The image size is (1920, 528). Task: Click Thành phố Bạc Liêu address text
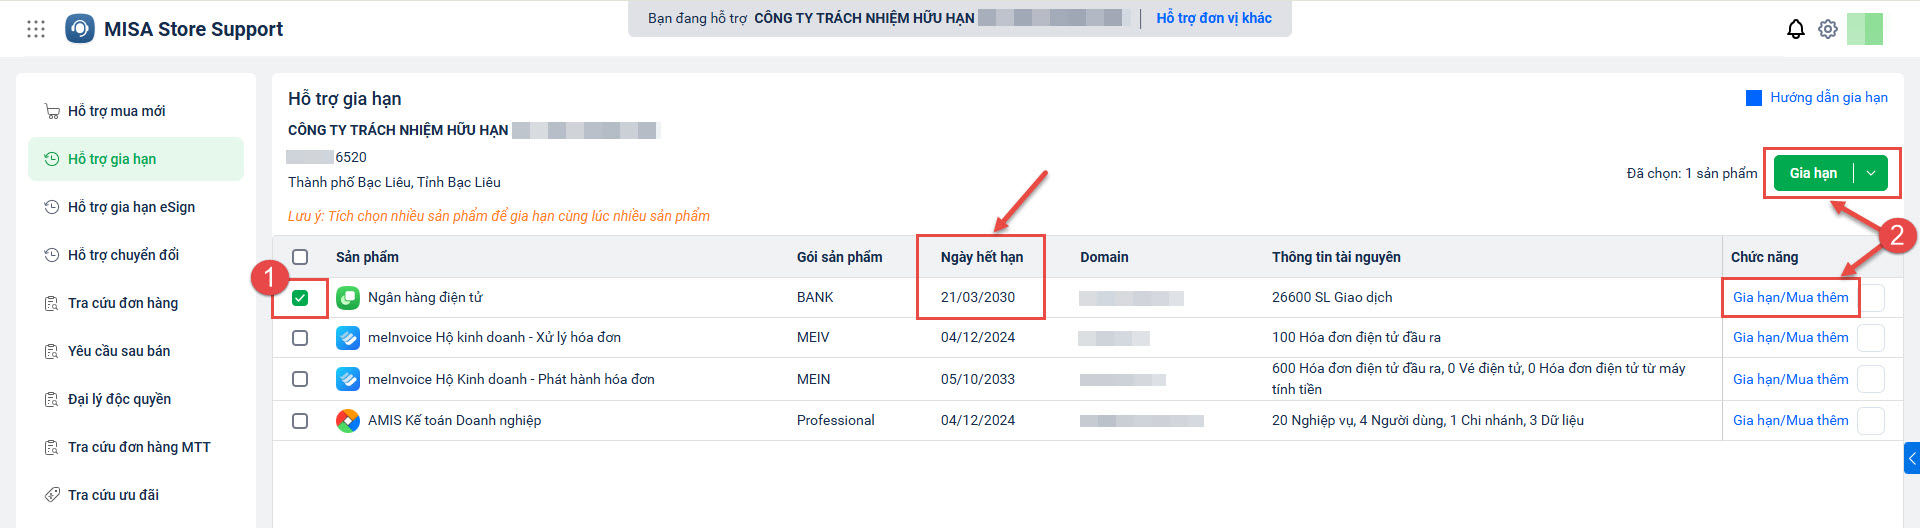(x=394, y=182)
